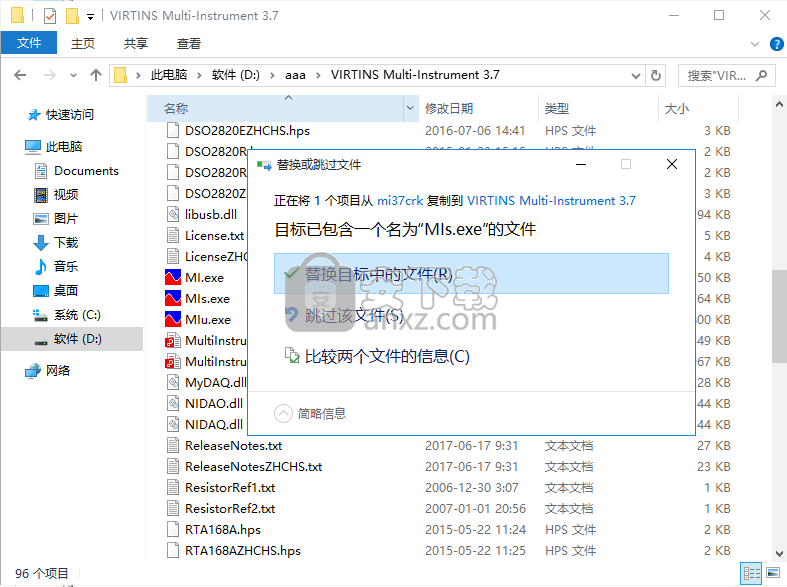Click the new folder icon in title bar

pos(72,16)
